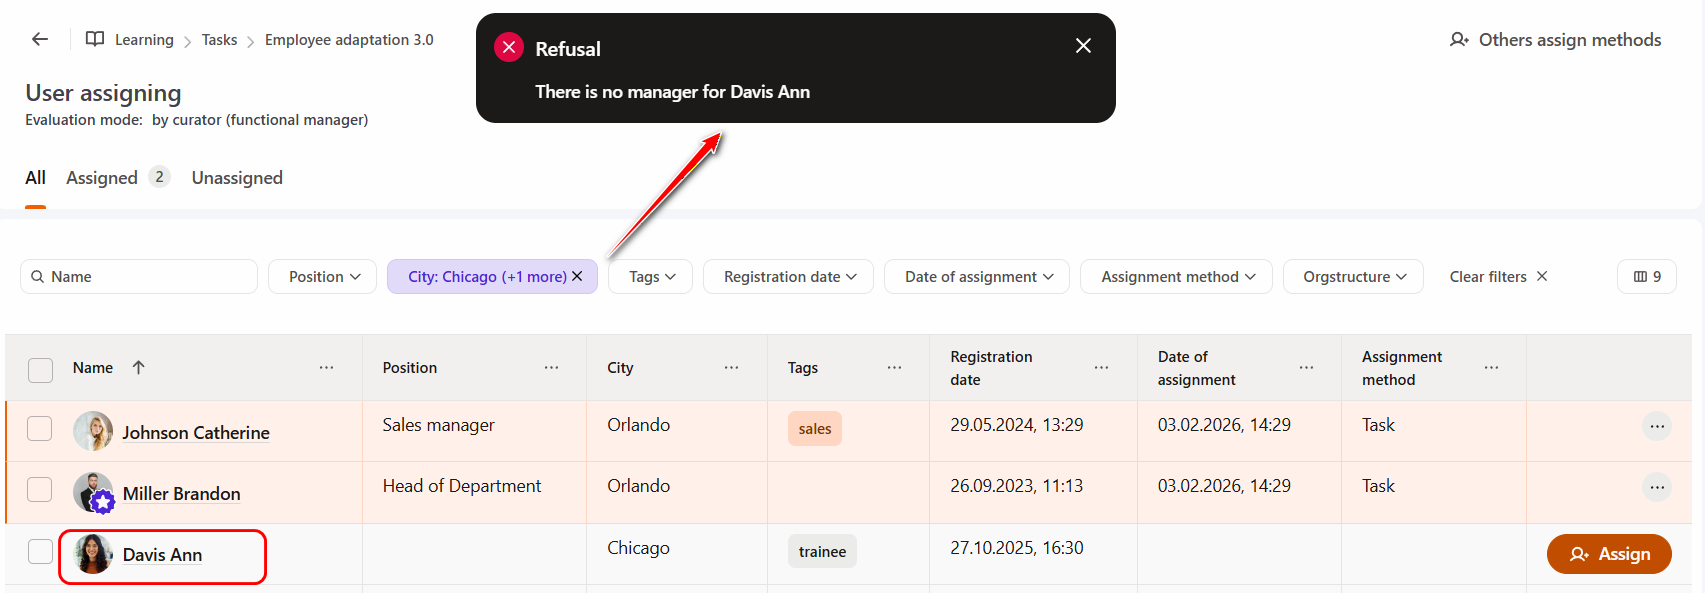Click the Name column sort arrow
This screenshot has height=593, width=1705.
(139, 368)
